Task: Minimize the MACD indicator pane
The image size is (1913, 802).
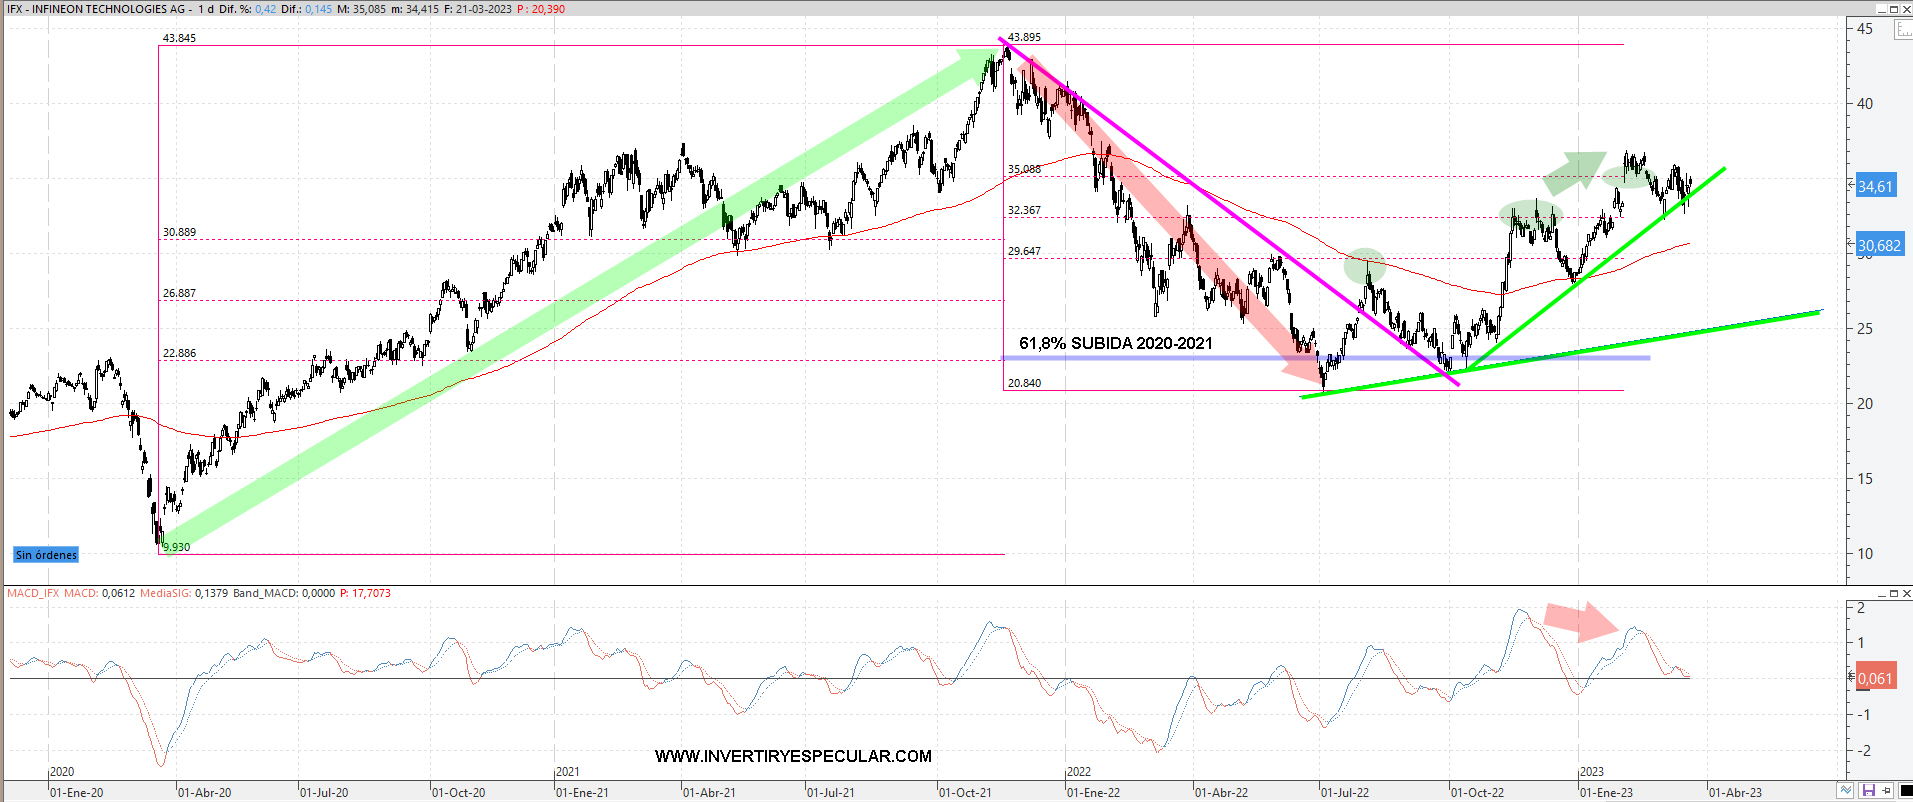Action: tap(1880, 593)
